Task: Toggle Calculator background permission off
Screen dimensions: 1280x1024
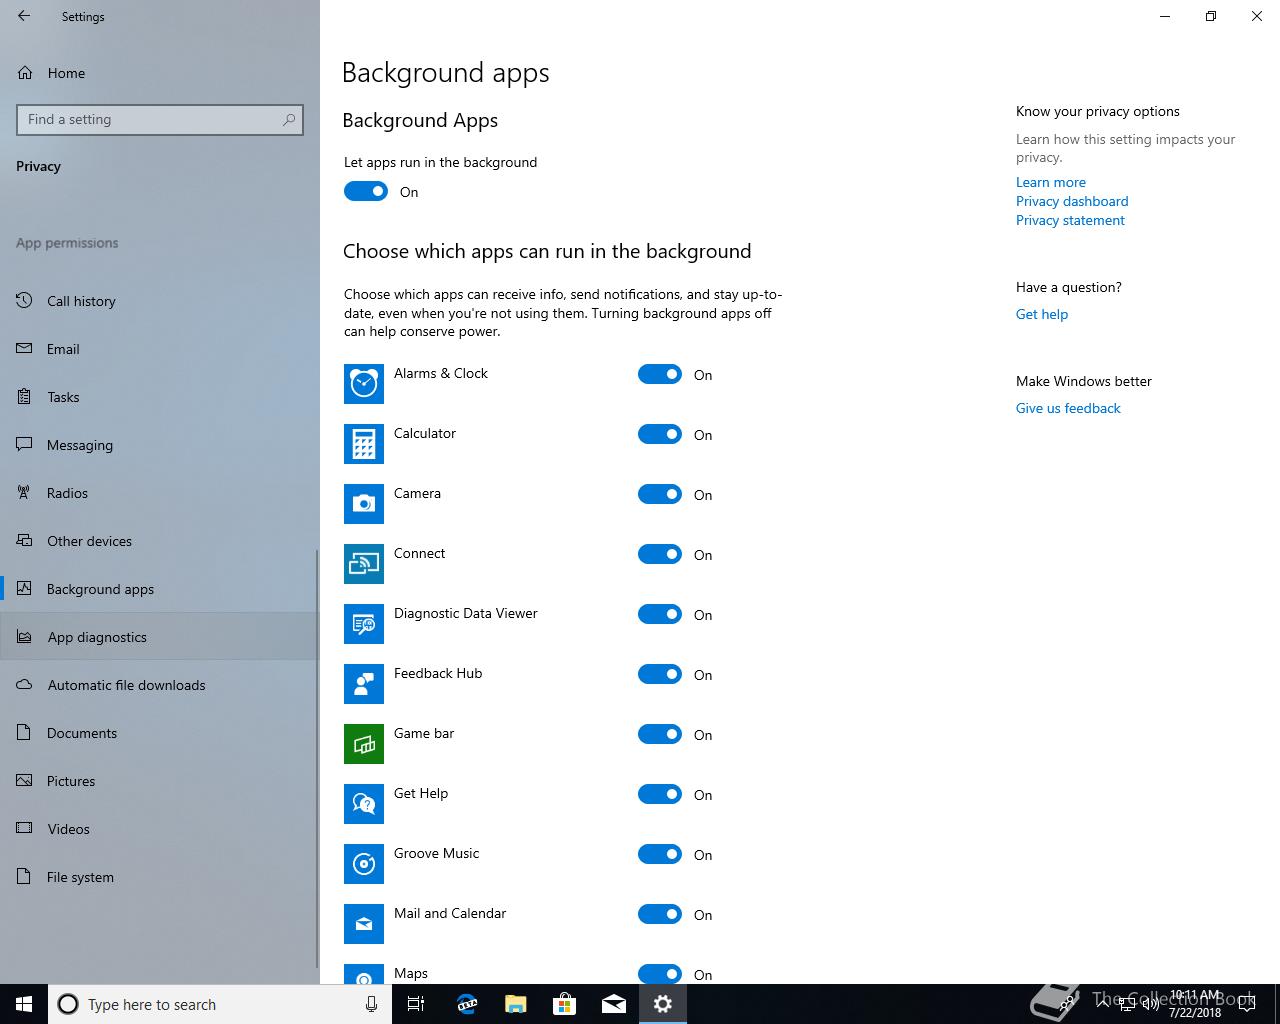Action: 660,434
